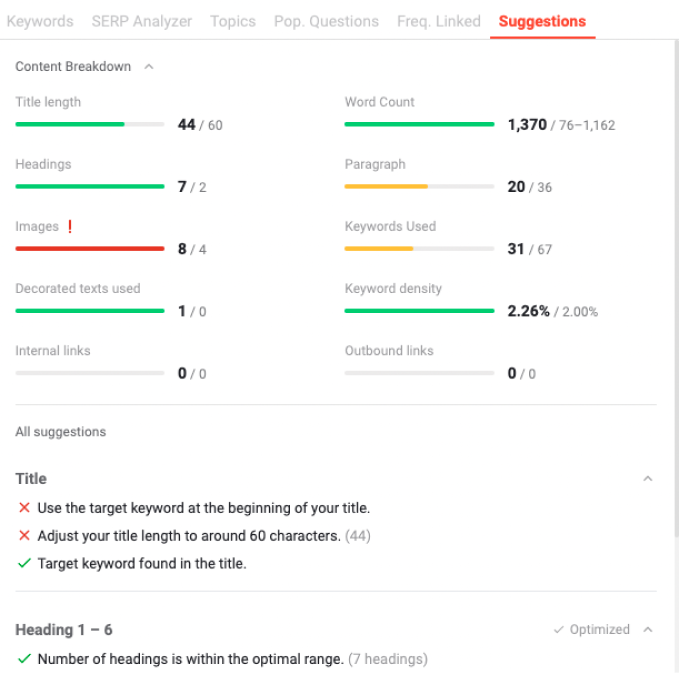The height and width of the screenshot is (673, 679).
Task: Click the red X by target keyword suggestion
Action: tap(24, 508)
